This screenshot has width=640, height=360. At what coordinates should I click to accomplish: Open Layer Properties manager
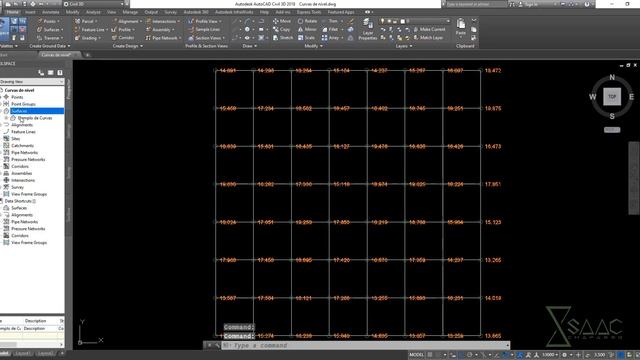click(368, 30)
